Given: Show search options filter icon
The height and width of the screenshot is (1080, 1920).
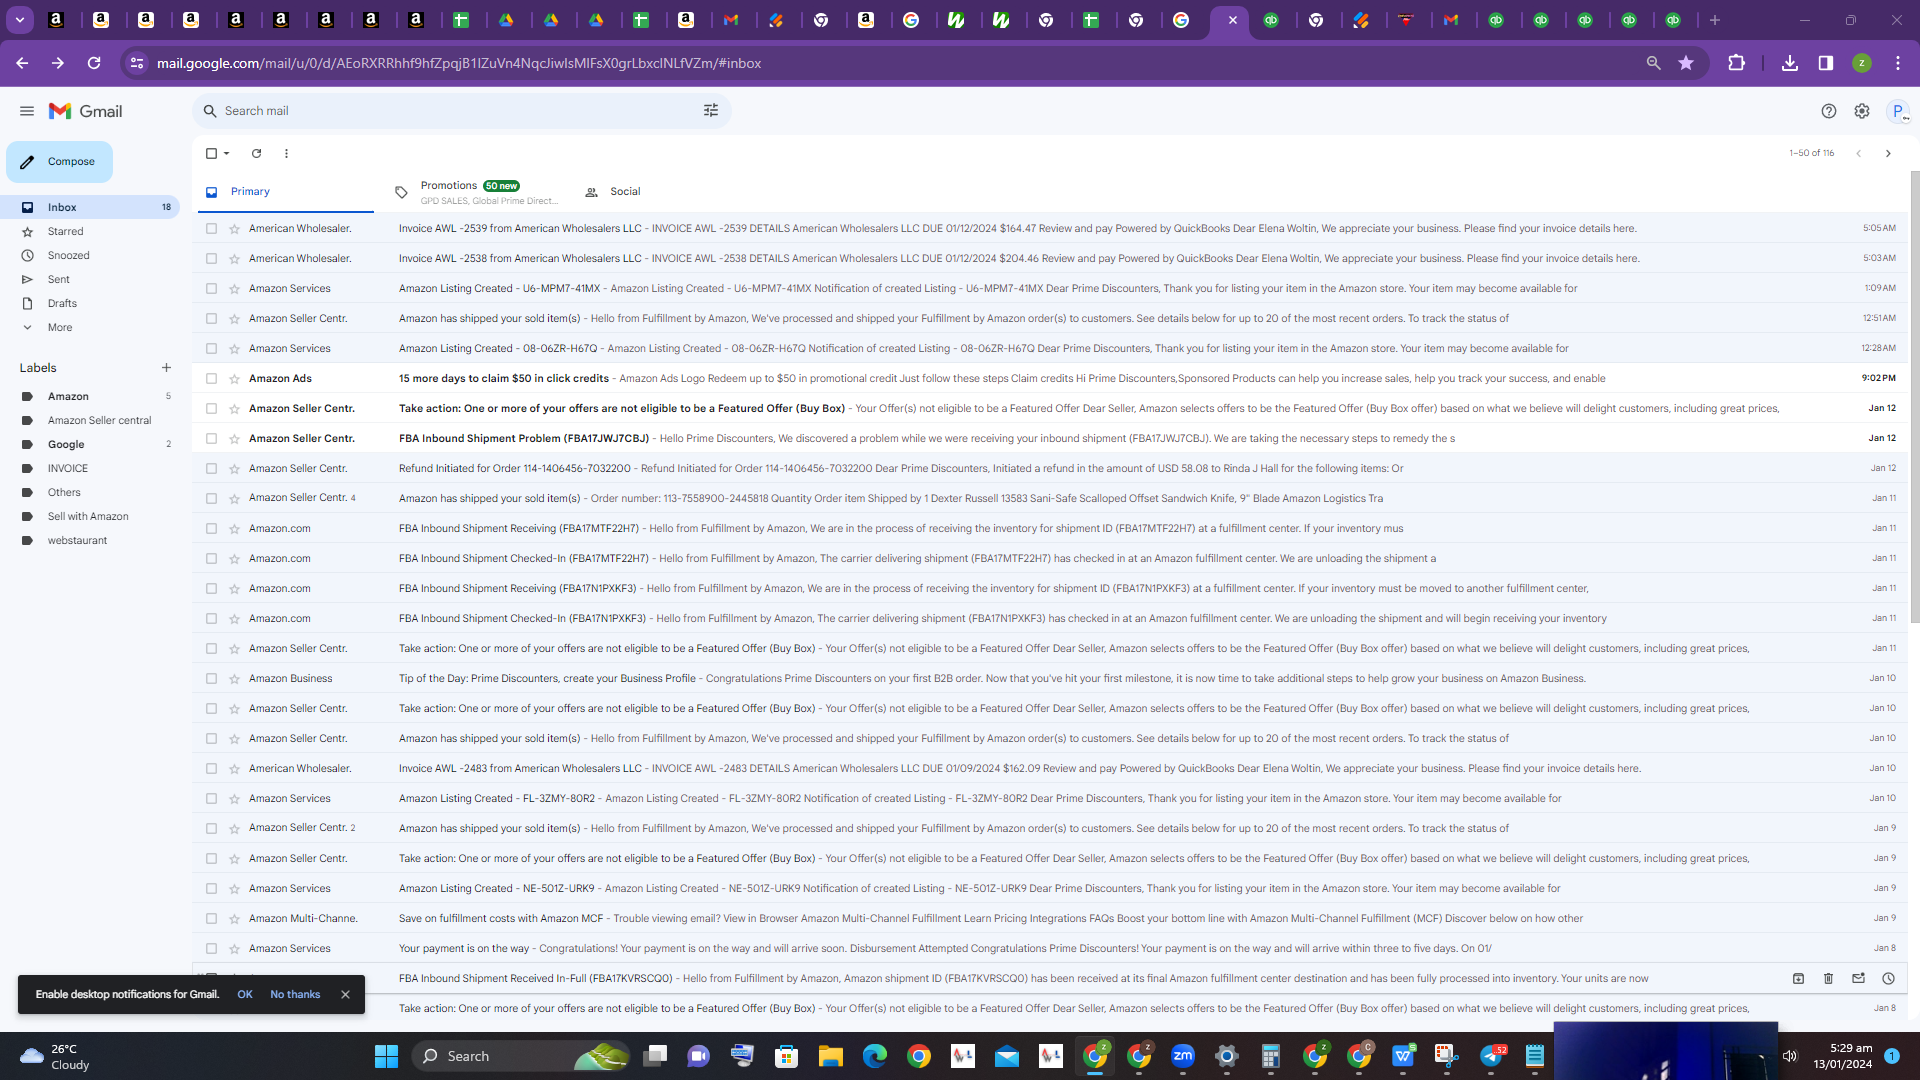Looking at the screenshot, I should [x=711, y=111].
